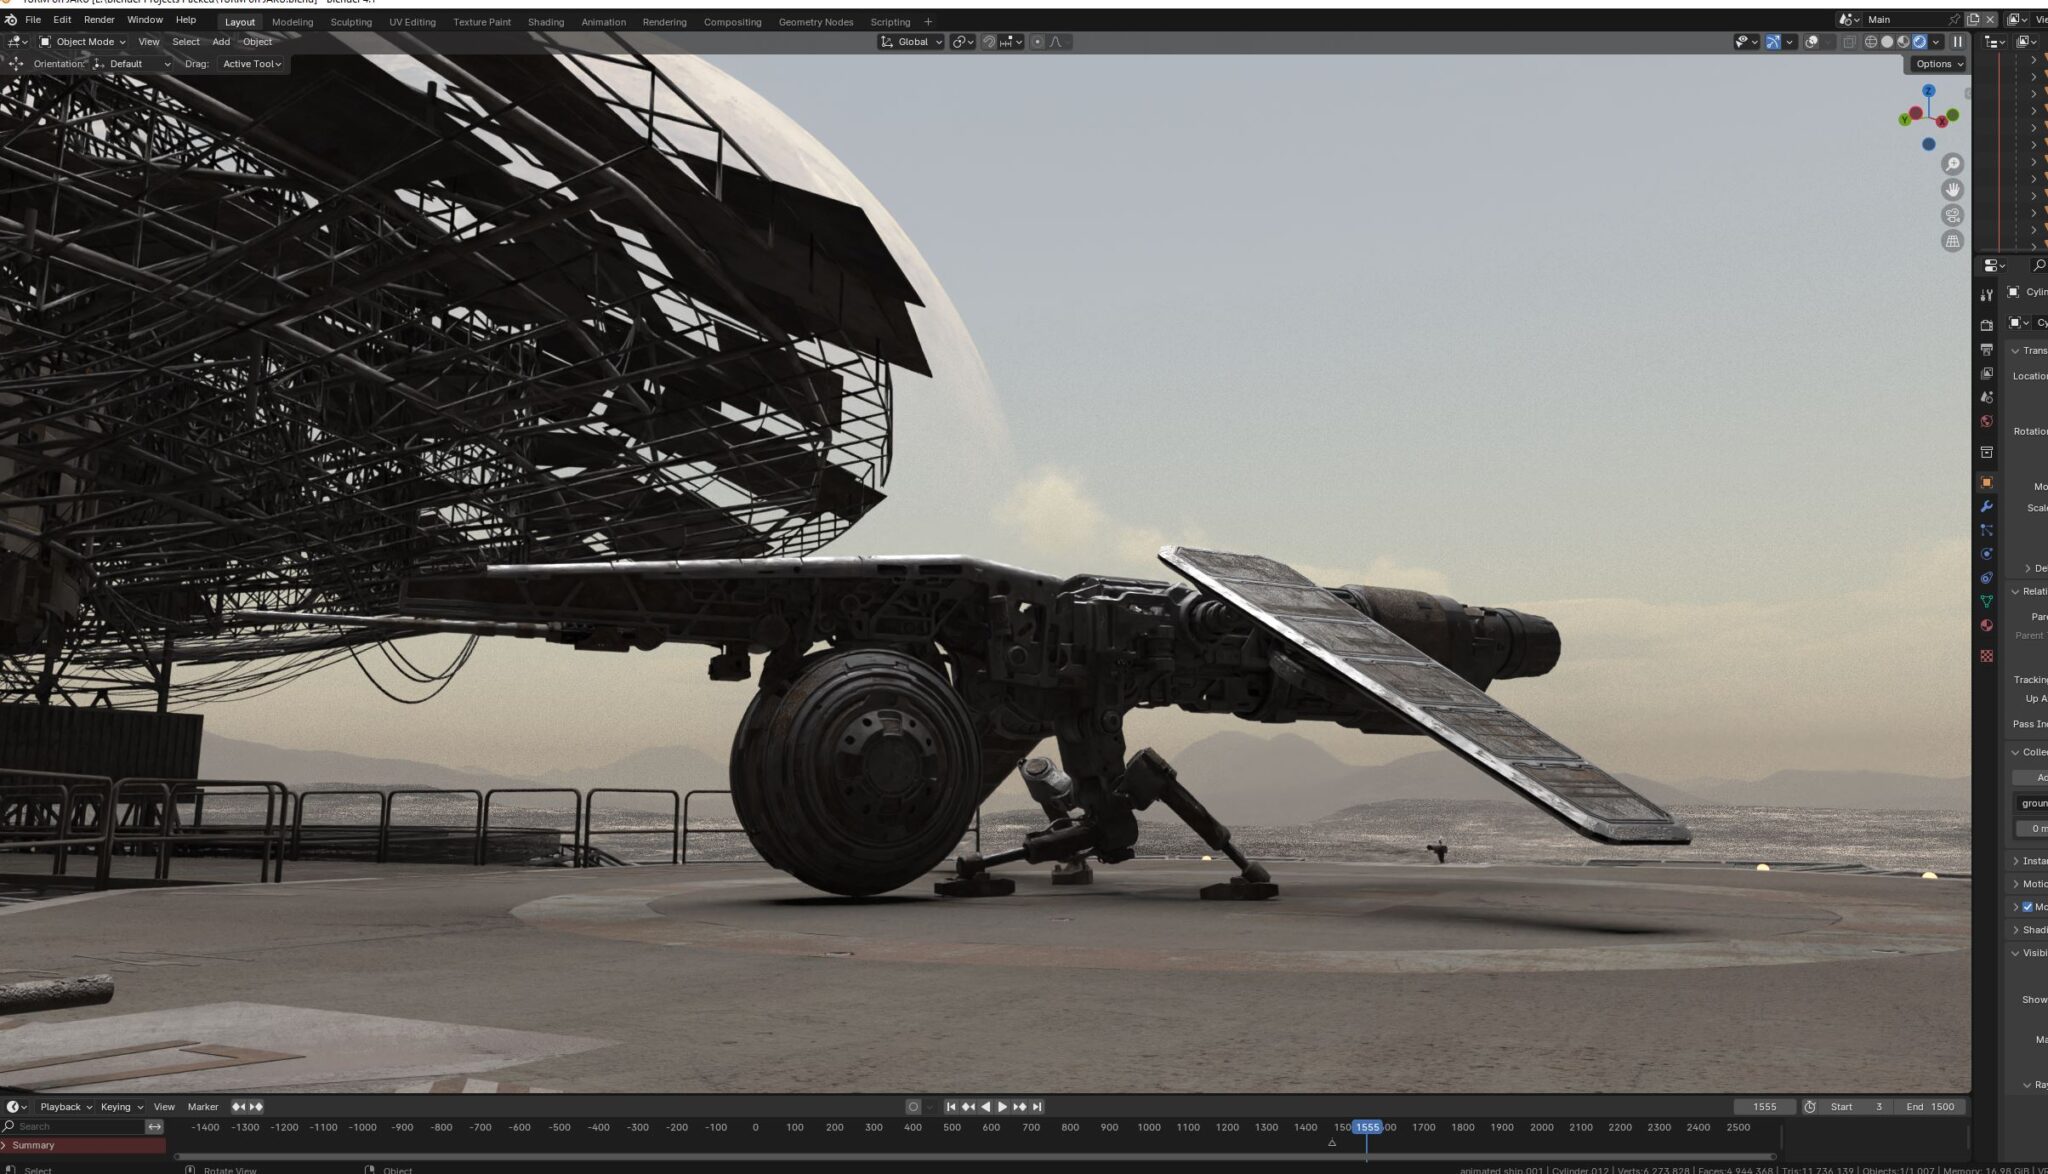Open the Render properties tab
This screenshot has height=1174, width=2048.
pyautogui.click(x=1987, y=325)
